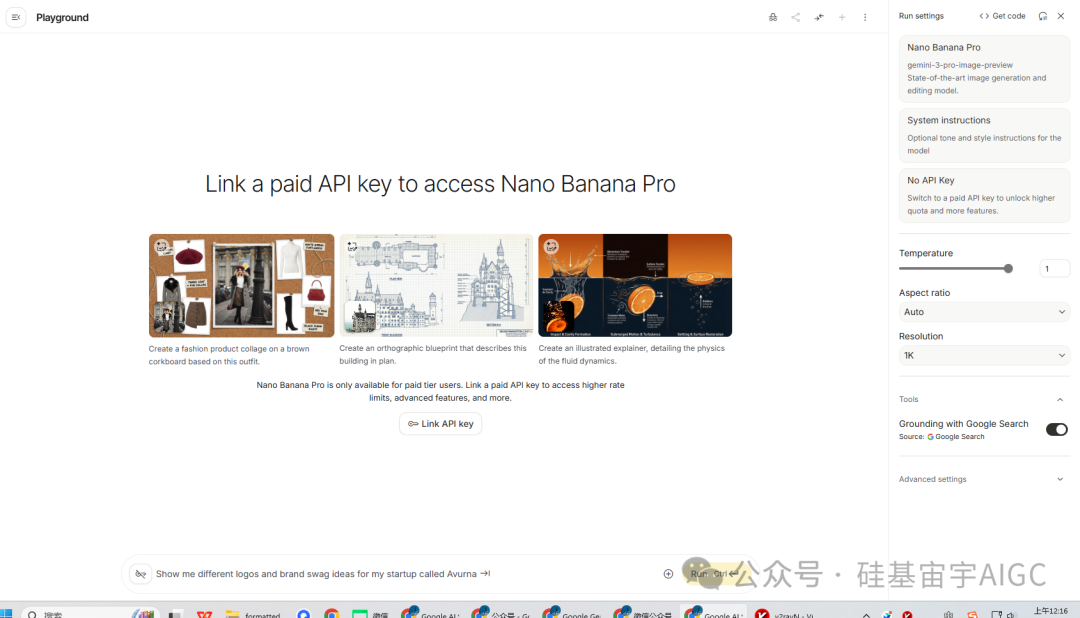This screenshot has width=1080, height=618.
Task: Expand Advanced settings section
Action: point(982,479)
